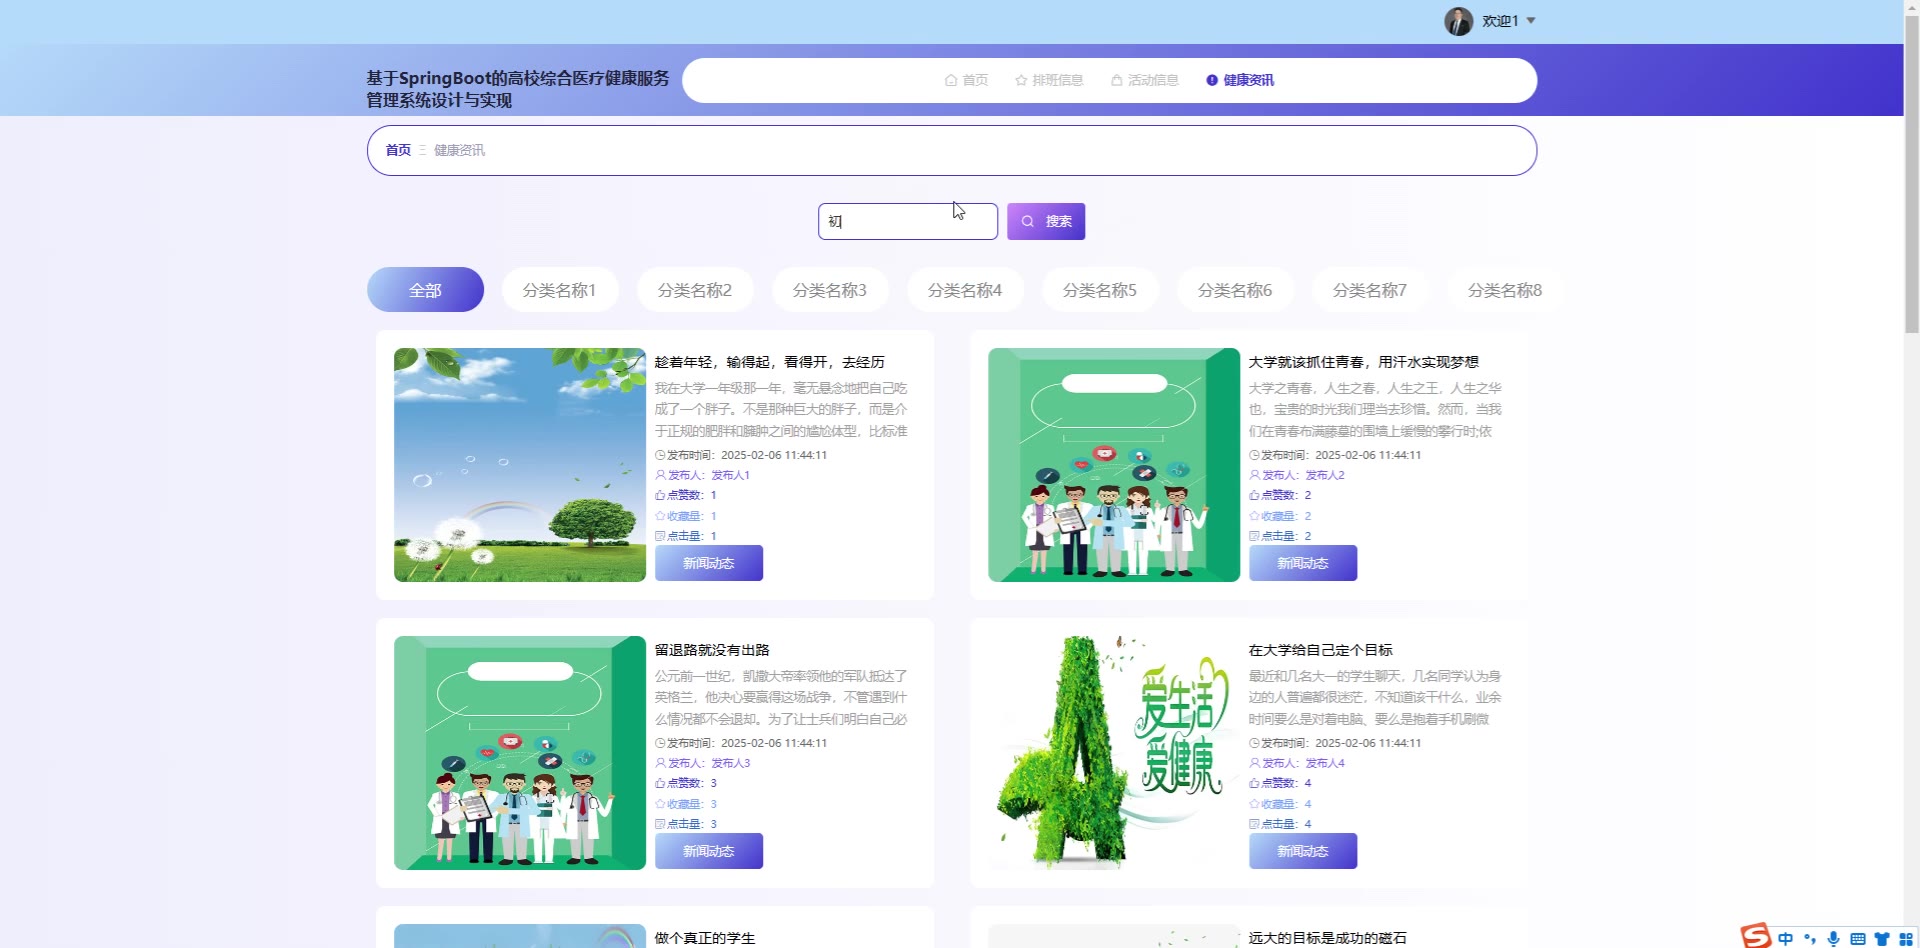Open Sogou toolbox grid icon
The height and width of the screenshot is (948, 1920).
click(1906, 938)
